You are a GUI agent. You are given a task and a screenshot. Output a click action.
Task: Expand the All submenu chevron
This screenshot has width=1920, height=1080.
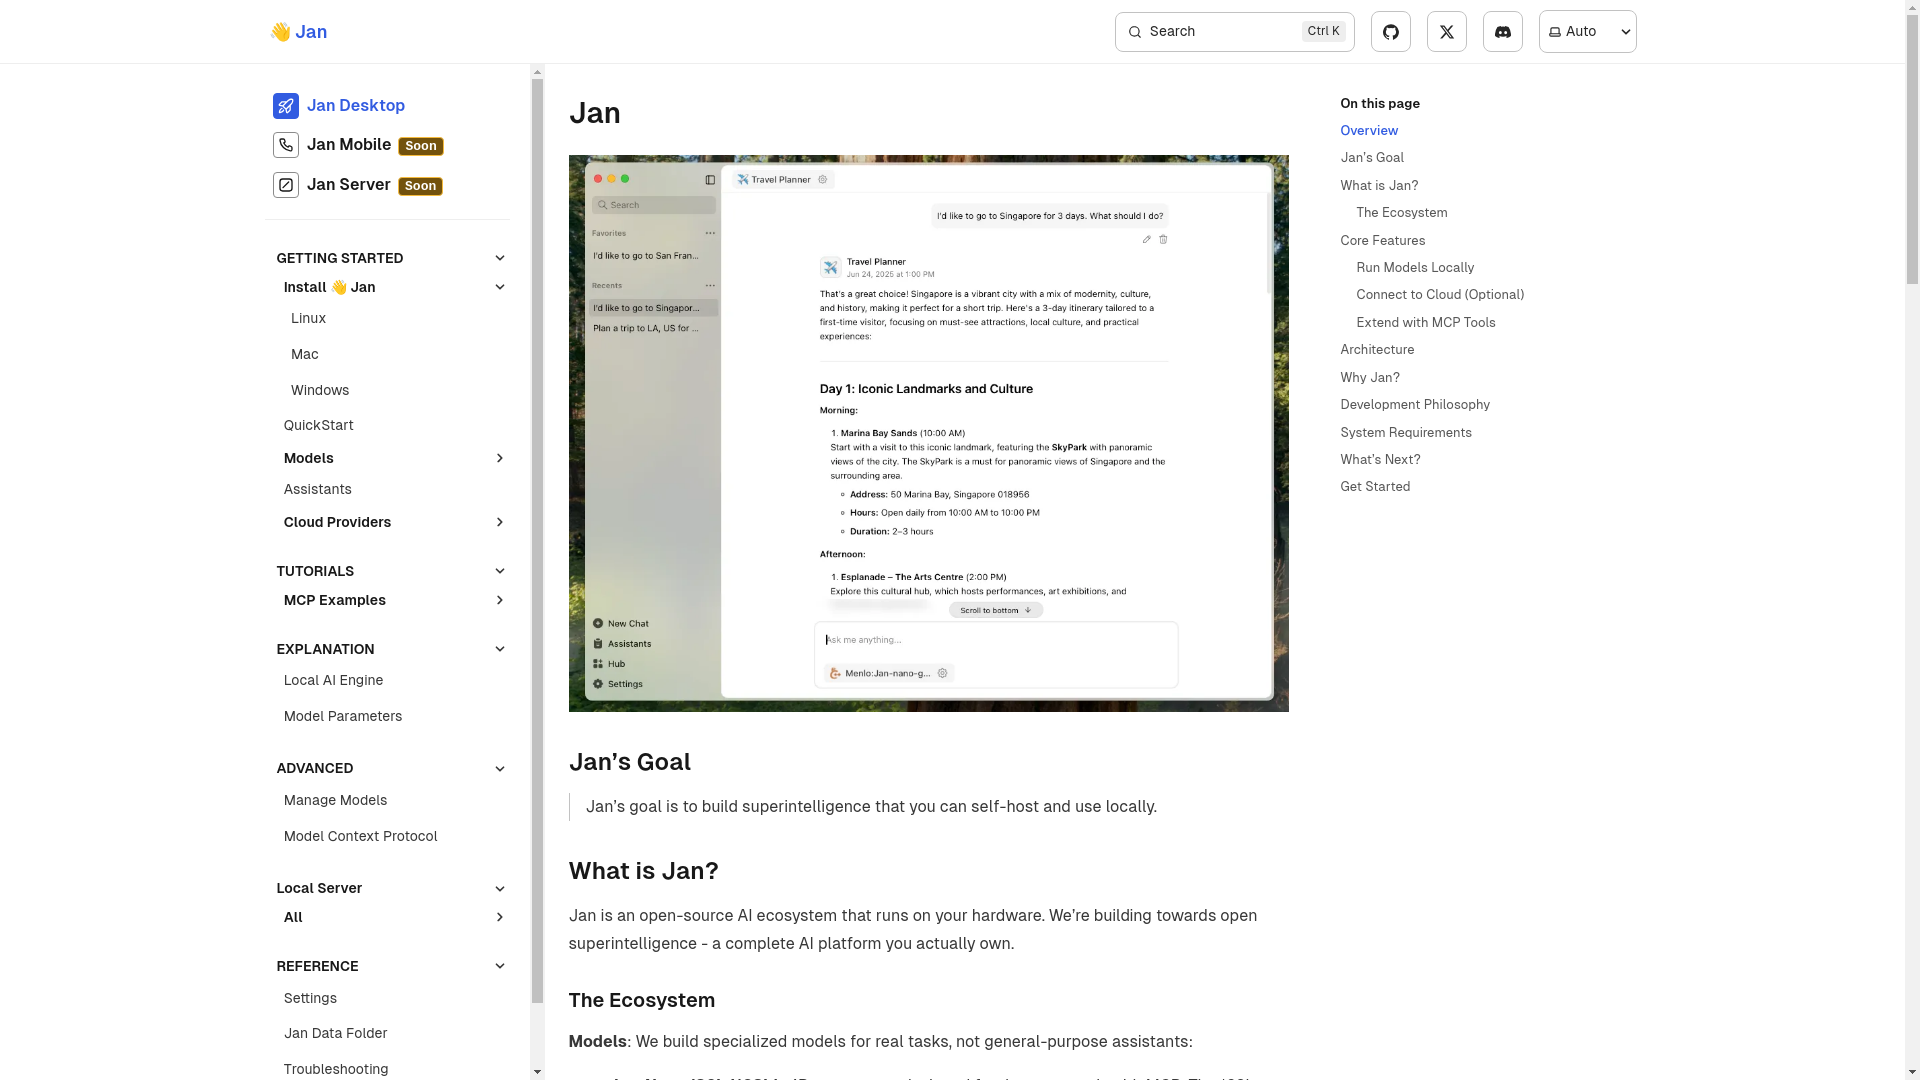point(499,917)
